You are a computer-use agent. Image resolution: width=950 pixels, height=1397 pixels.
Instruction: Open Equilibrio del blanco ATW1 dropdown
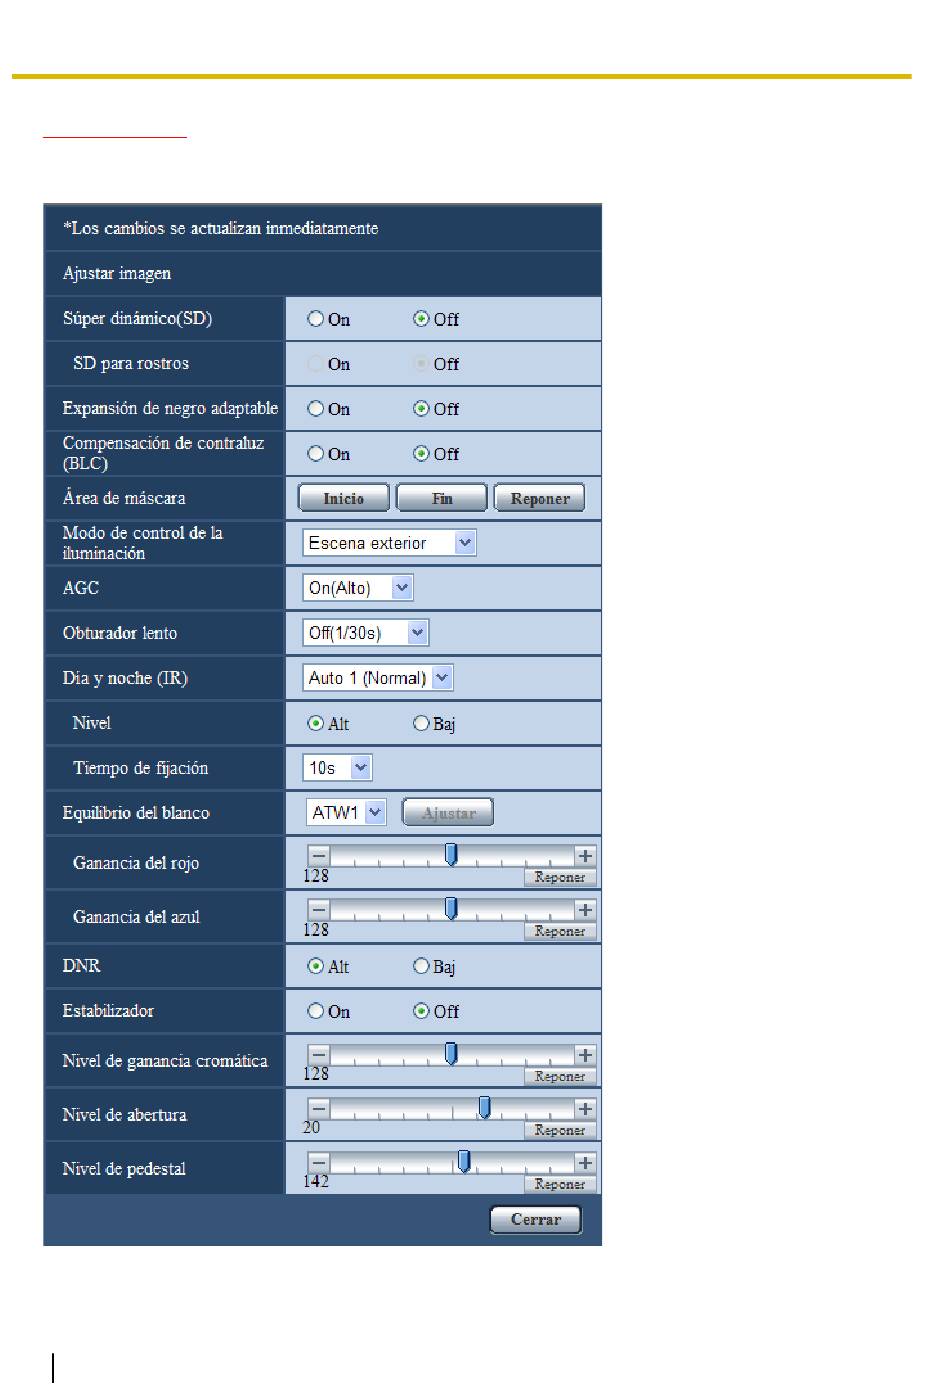coord(346,813)
